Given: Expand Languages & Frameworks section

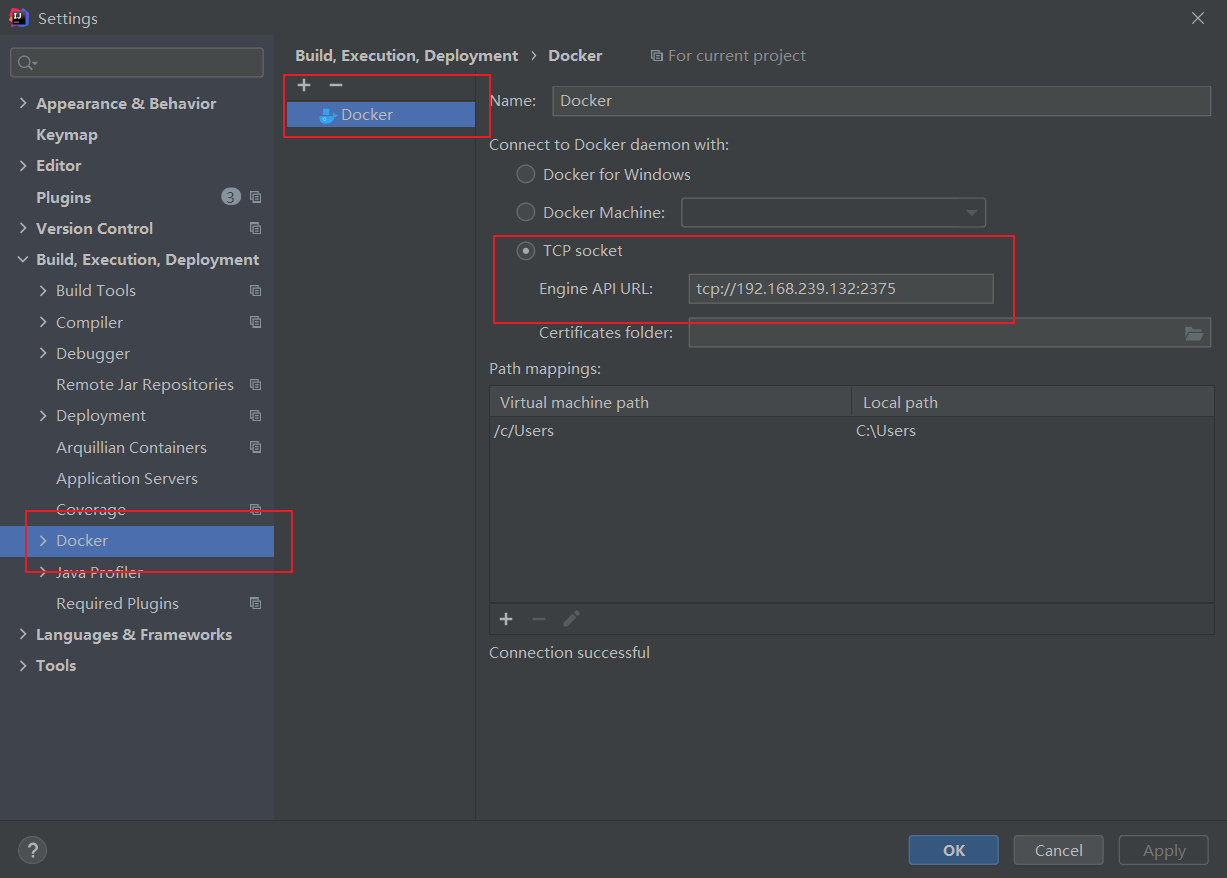Looking at the screenshot, I should 23,634.
